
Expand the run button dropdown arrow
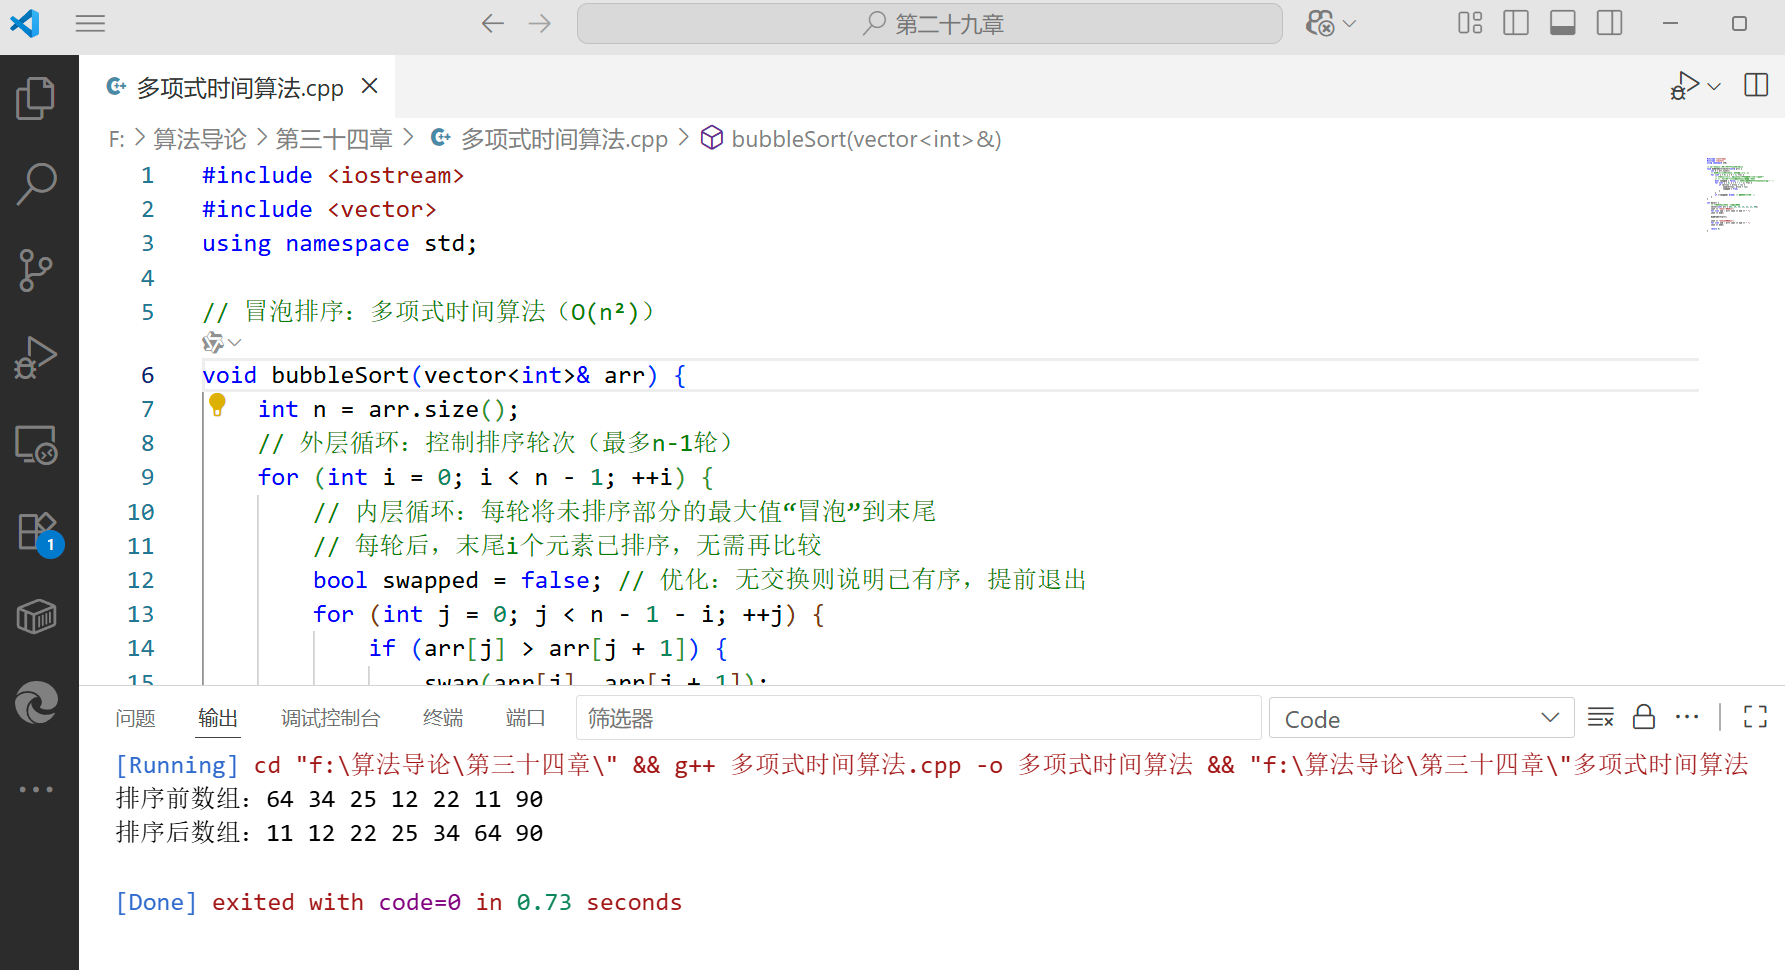(x=1714, y=86)
